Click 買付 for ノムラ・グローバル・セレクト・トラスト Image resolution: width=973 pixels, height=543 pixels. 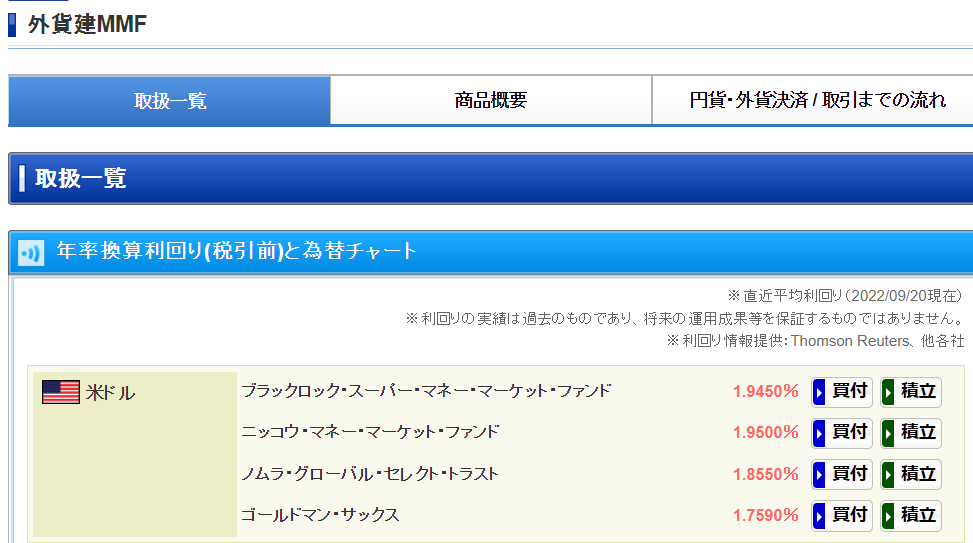pos(842,474)
